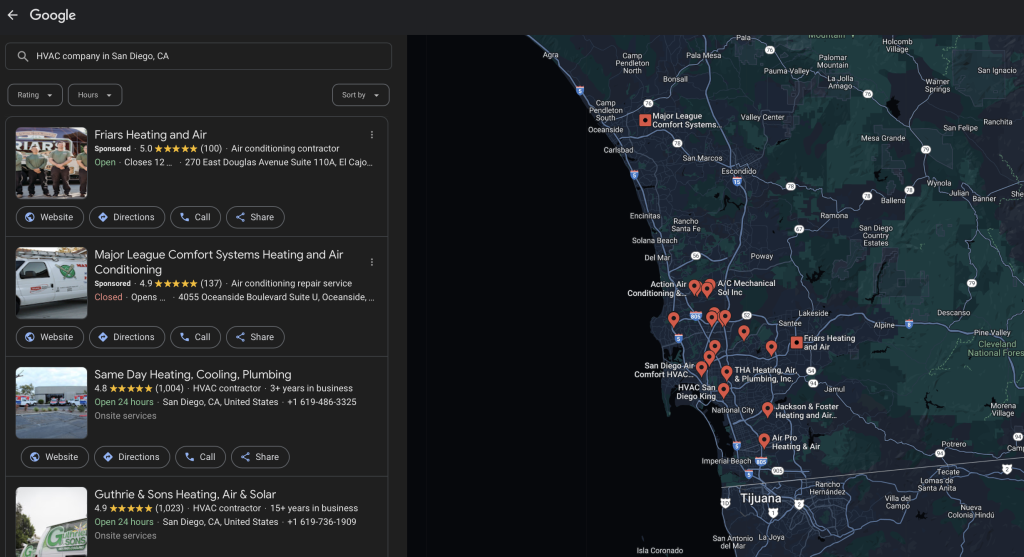Click the Google logo text
1024x557 pixels.
point(53,15)
